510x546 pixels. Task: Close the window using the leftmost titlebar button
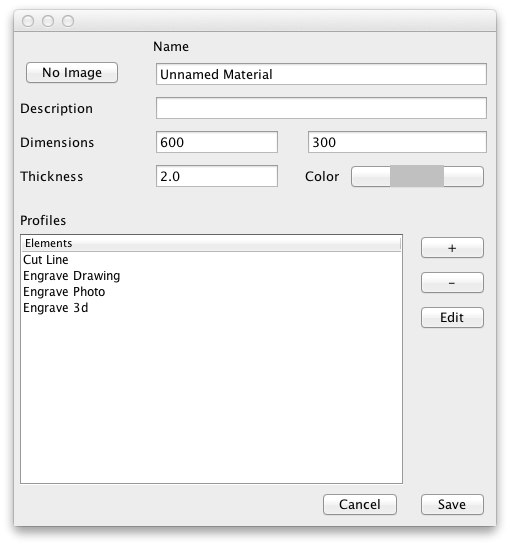tap(28, 21)
